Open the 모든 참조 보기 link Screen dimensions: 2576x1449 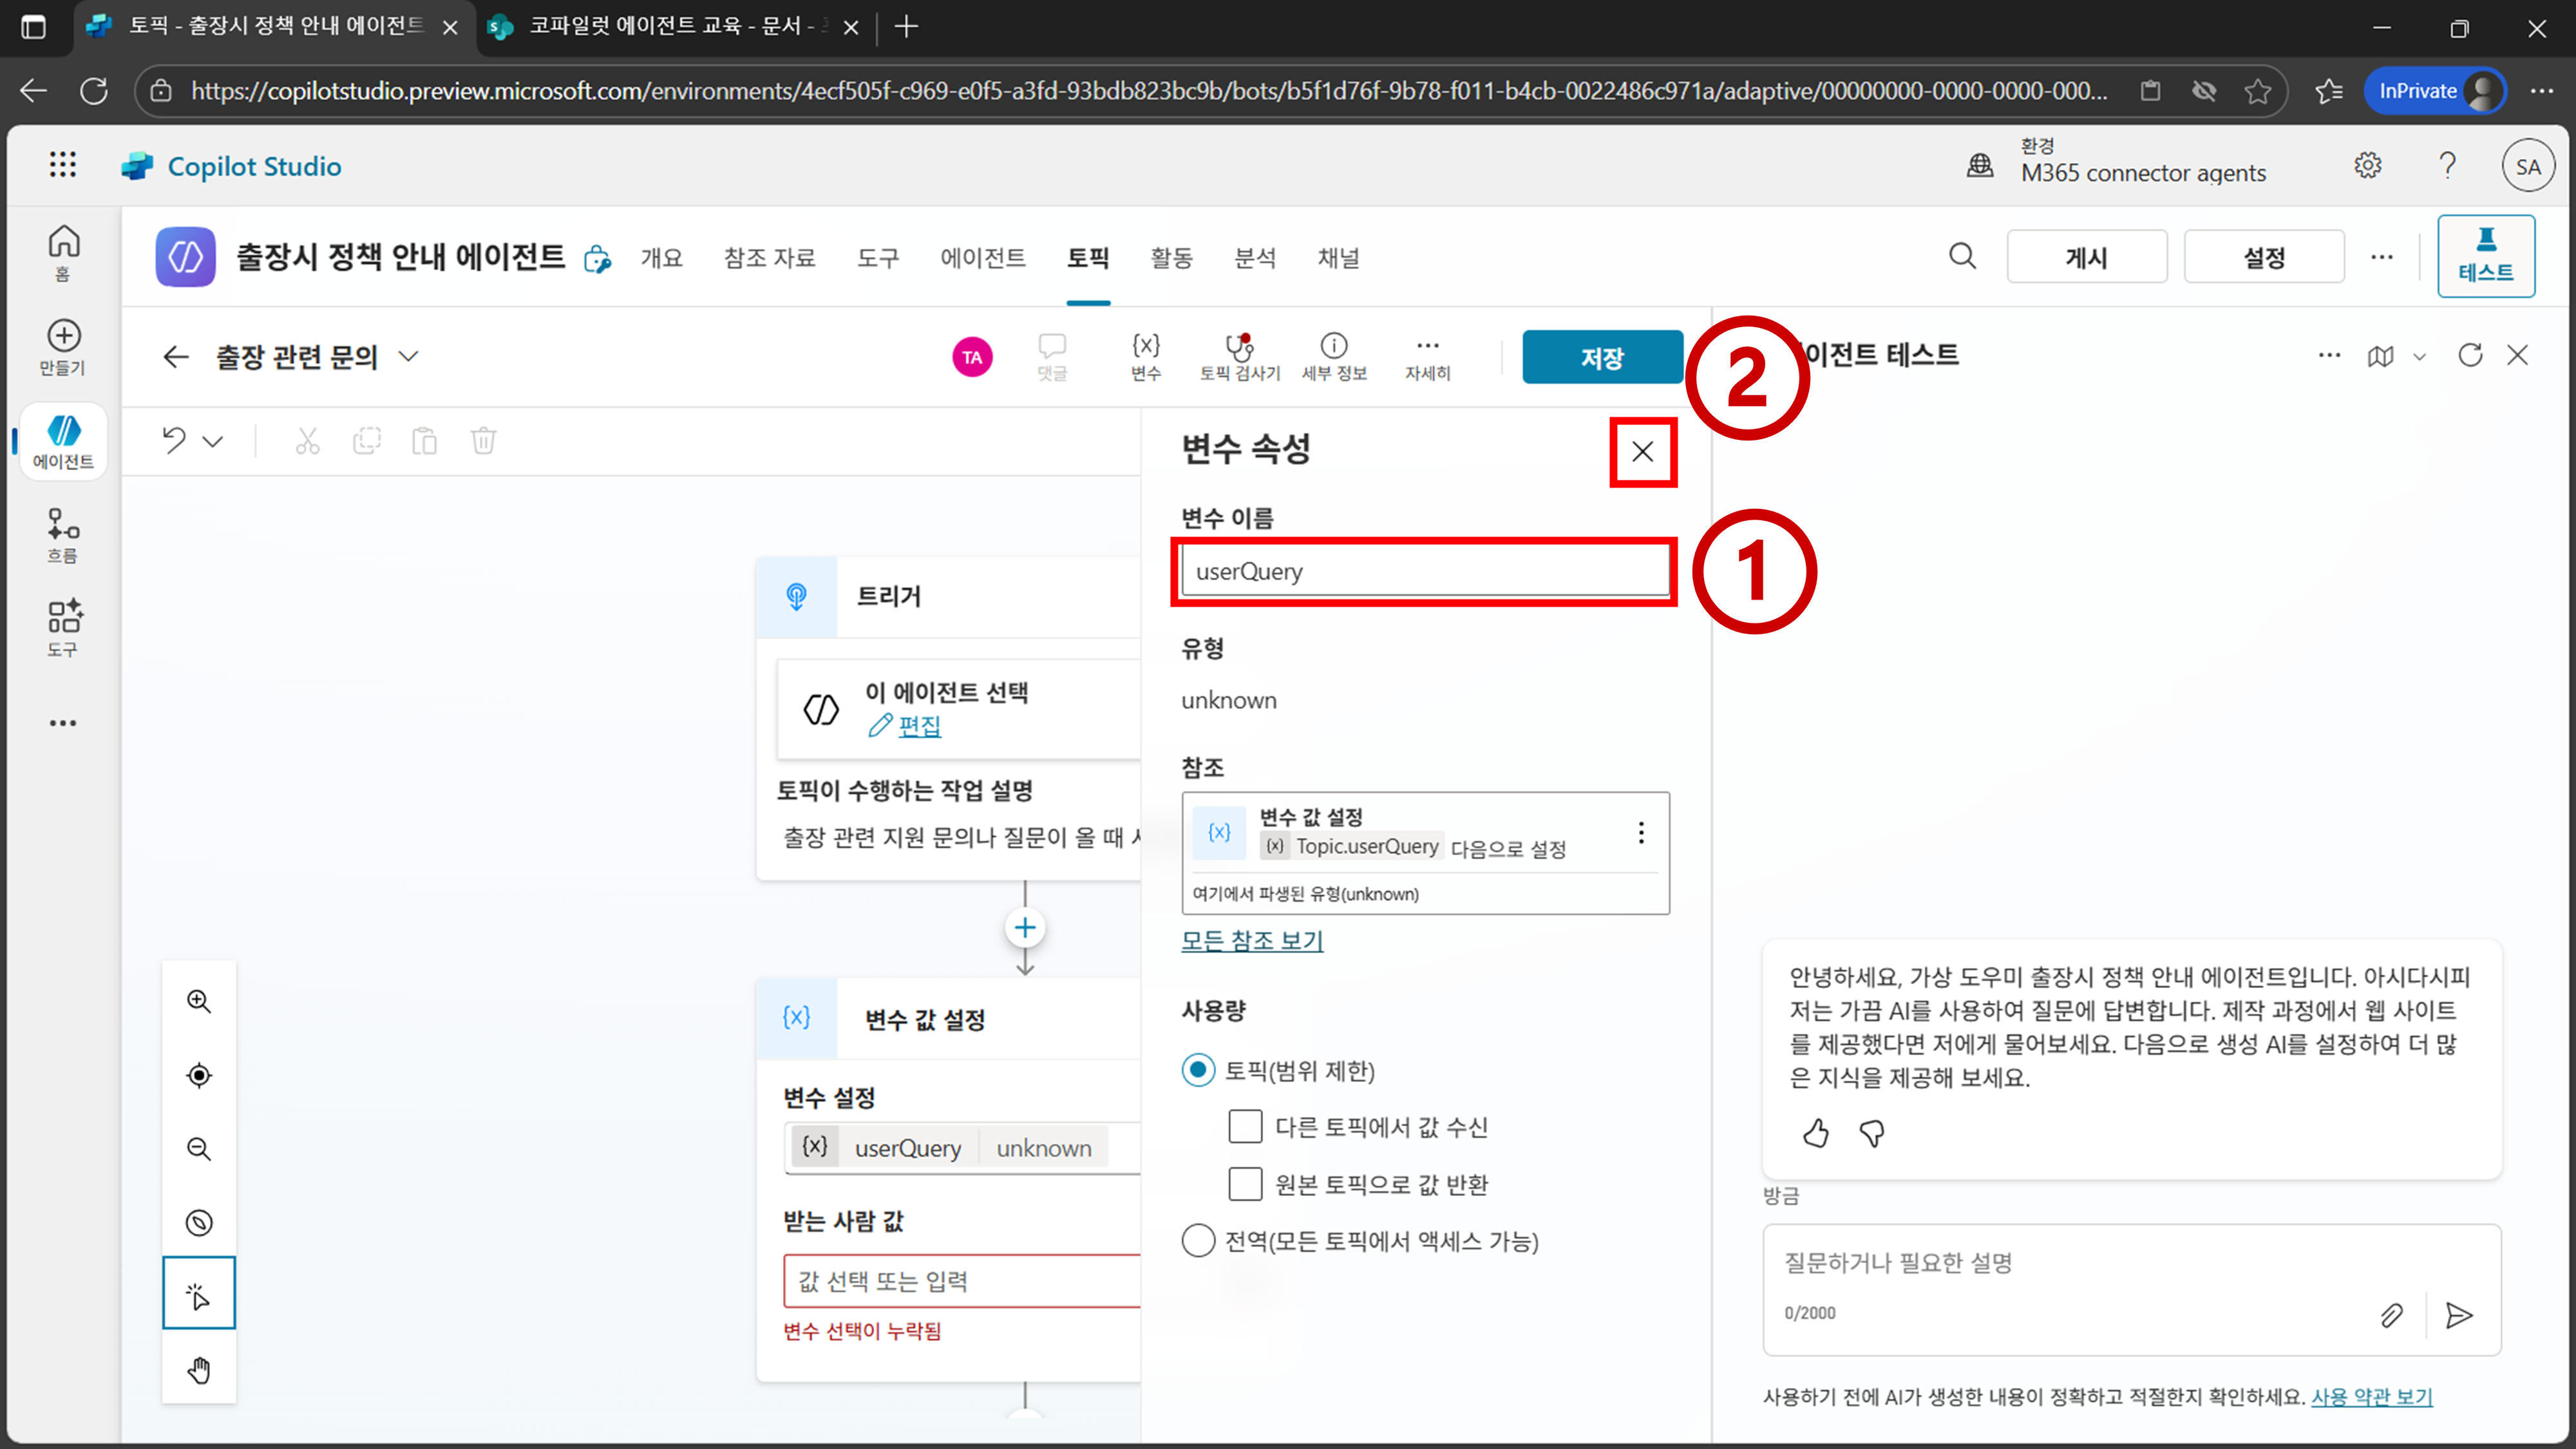(1252, 940)
